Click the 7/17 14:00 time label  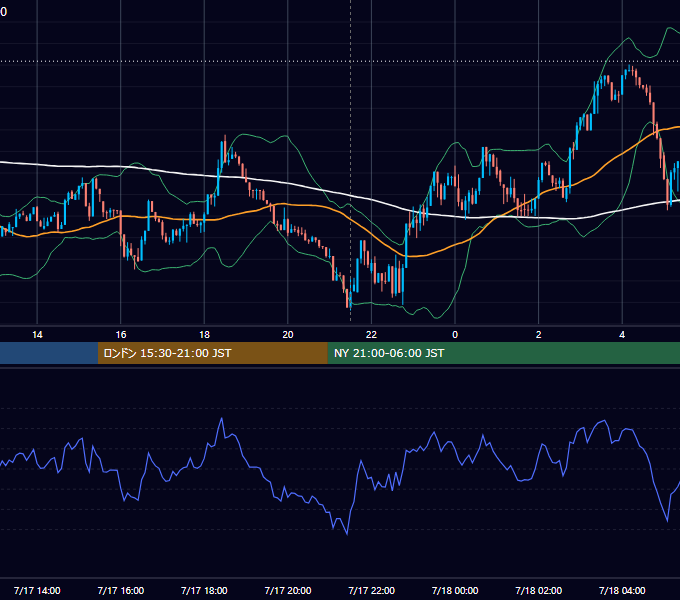(37, 590)
